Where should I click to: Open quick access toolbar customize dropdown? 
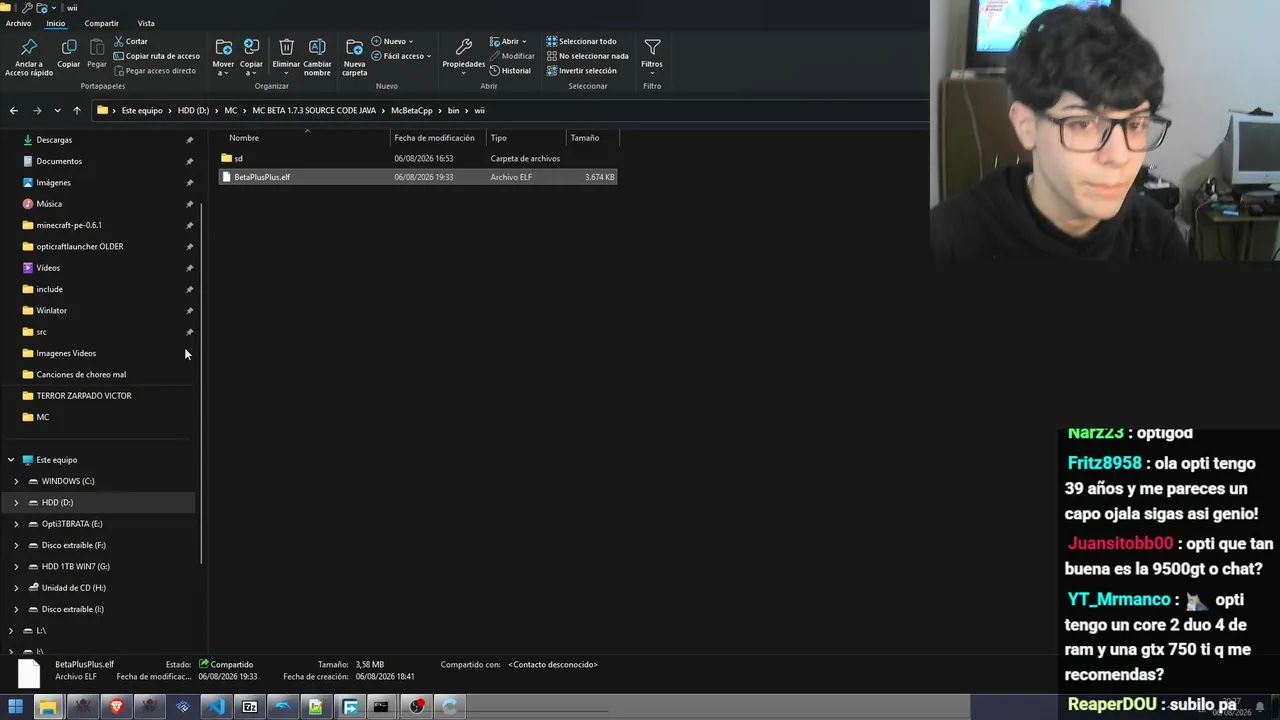pos(54,7)
